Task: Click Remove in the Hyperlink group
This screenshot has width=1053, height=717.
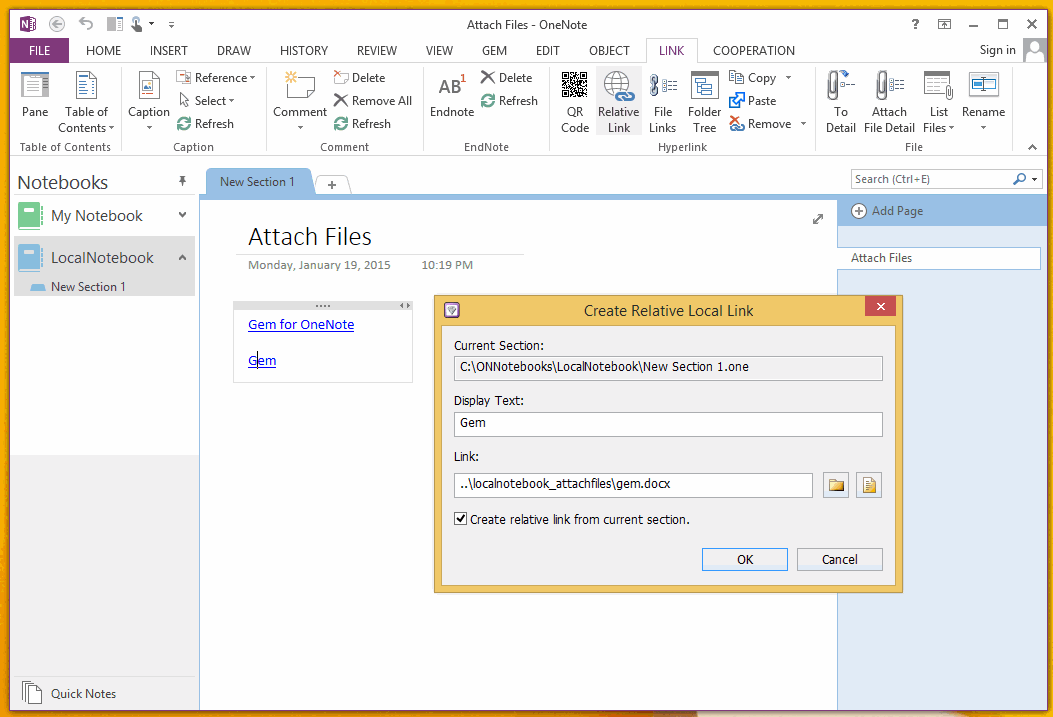Action: click(x=760, y=124)
